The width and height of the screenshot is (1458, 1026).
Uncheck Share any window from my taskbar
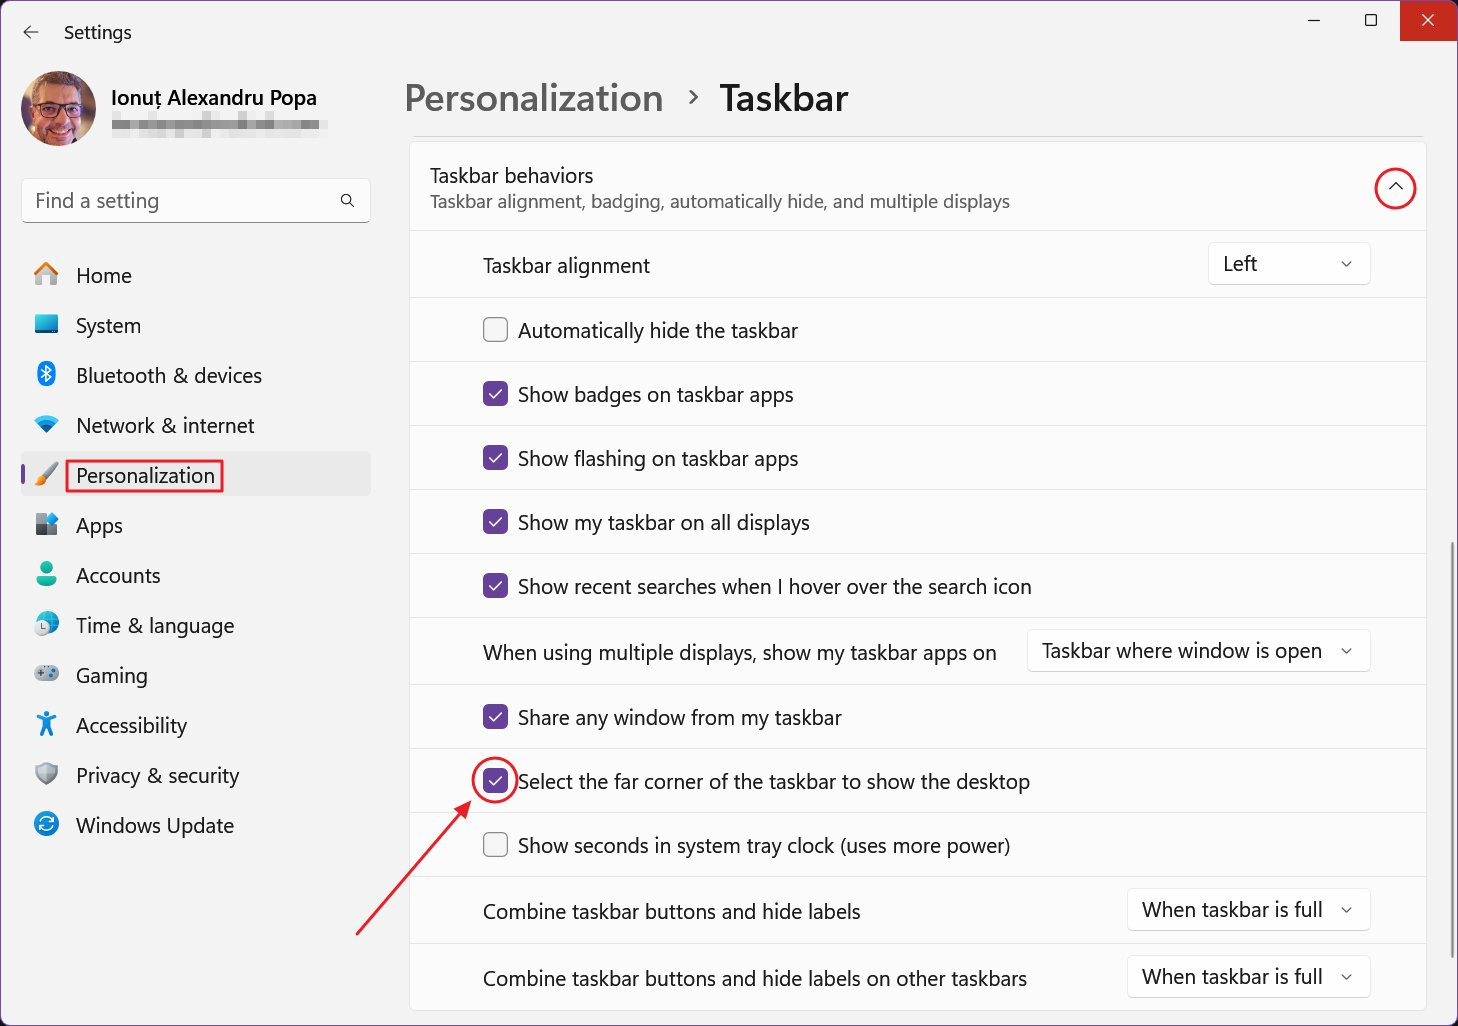tap(495, 716)
